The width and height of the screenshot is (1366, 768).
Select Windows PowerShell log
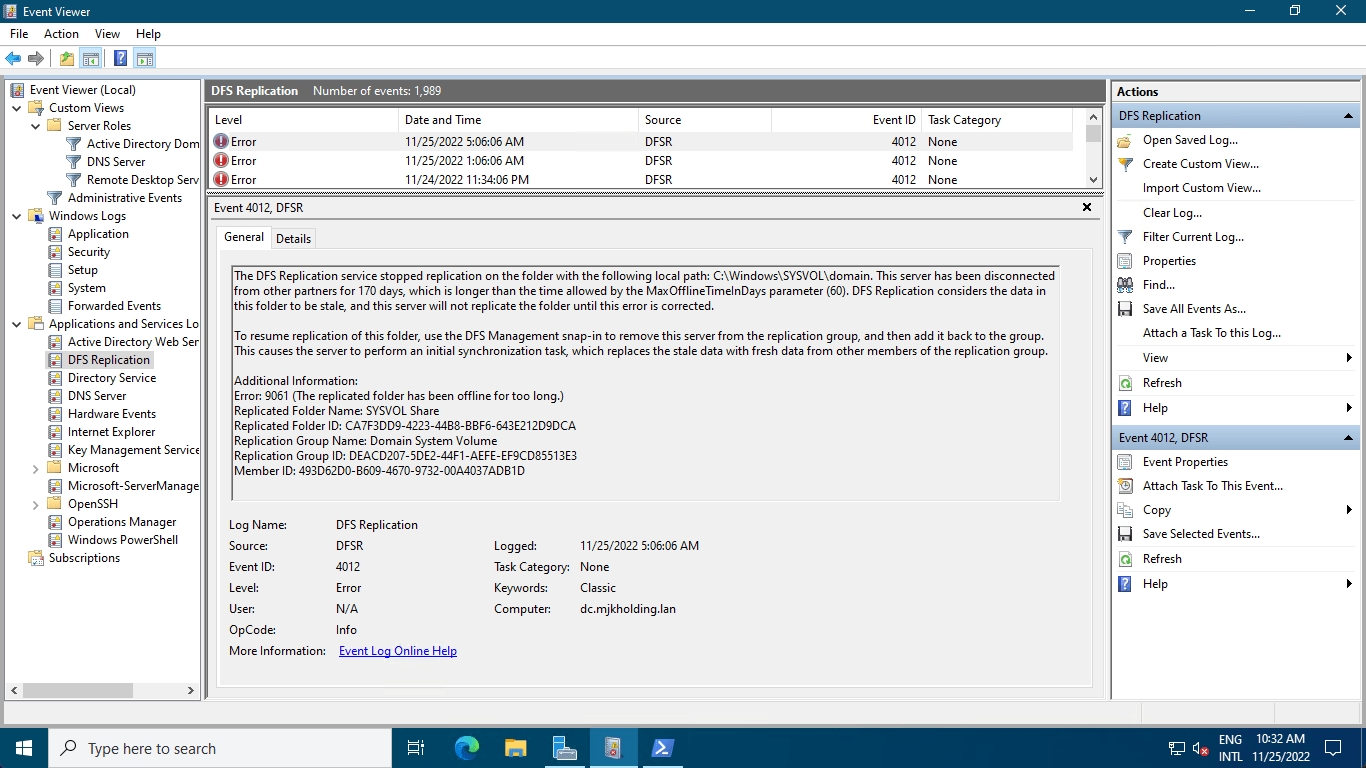click(123, 540)
